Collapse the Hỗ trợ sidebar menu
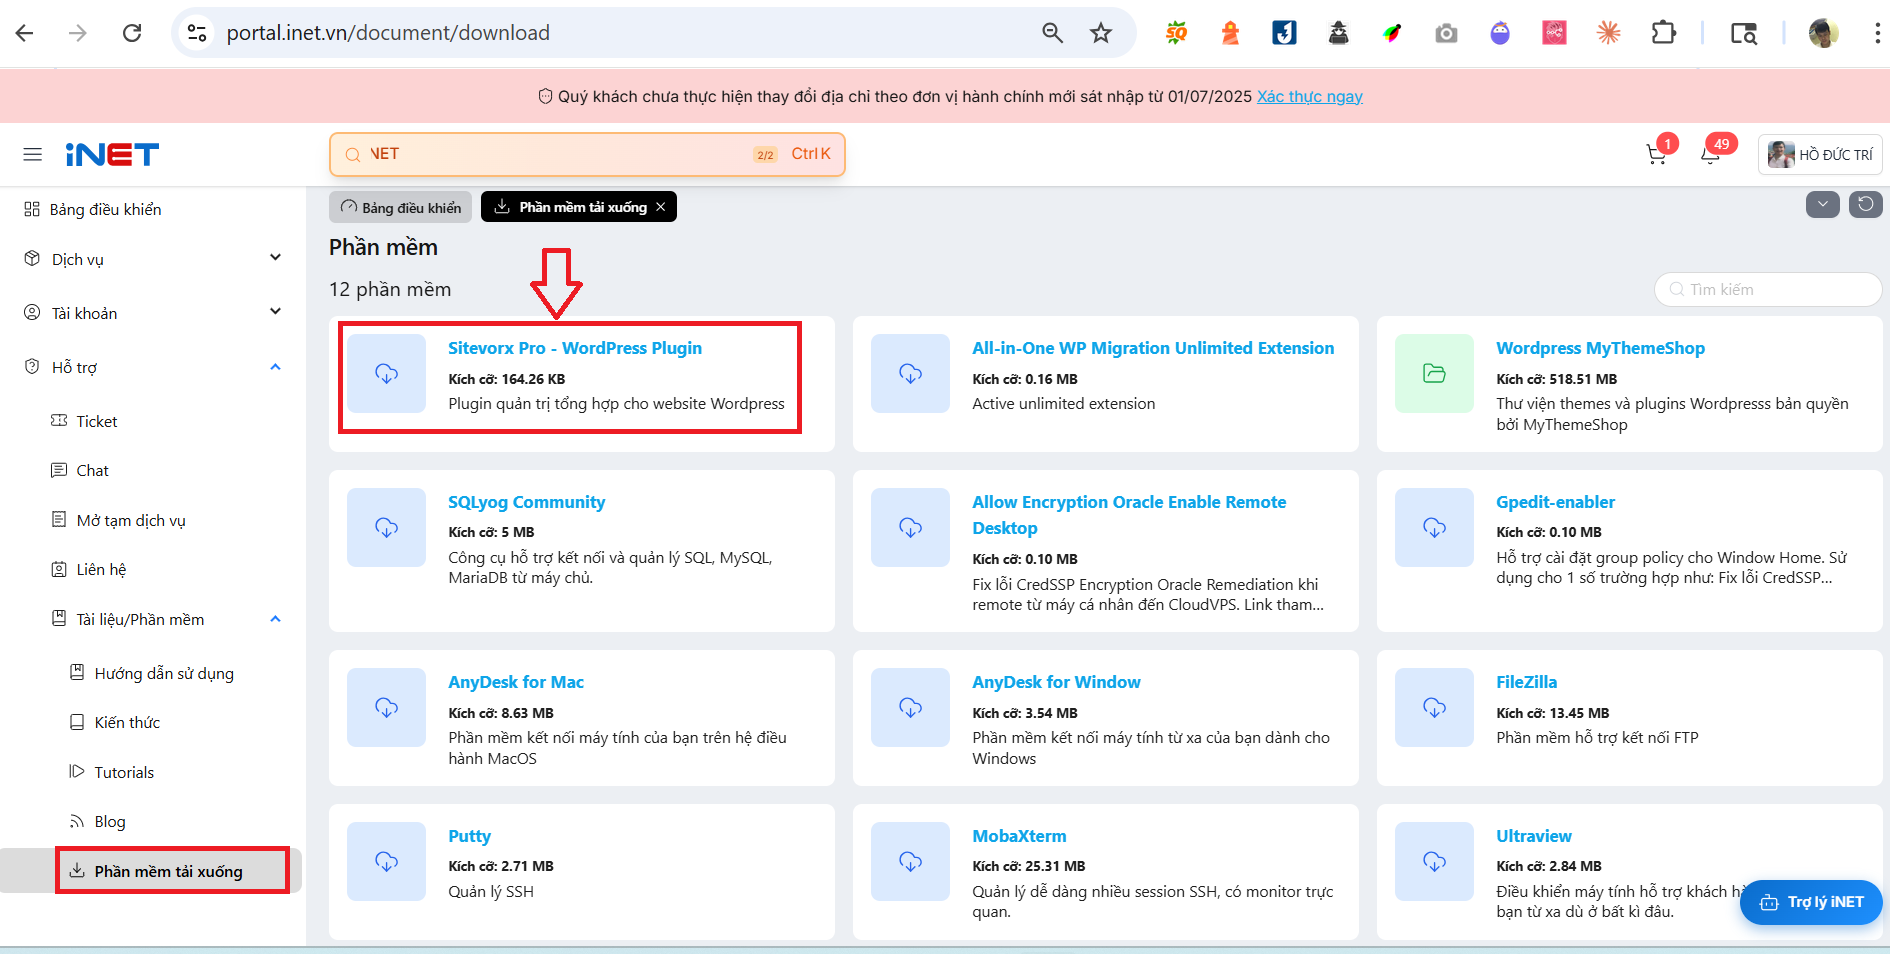Viewport: 1890px width, 954px height. (x=153, y=367)
